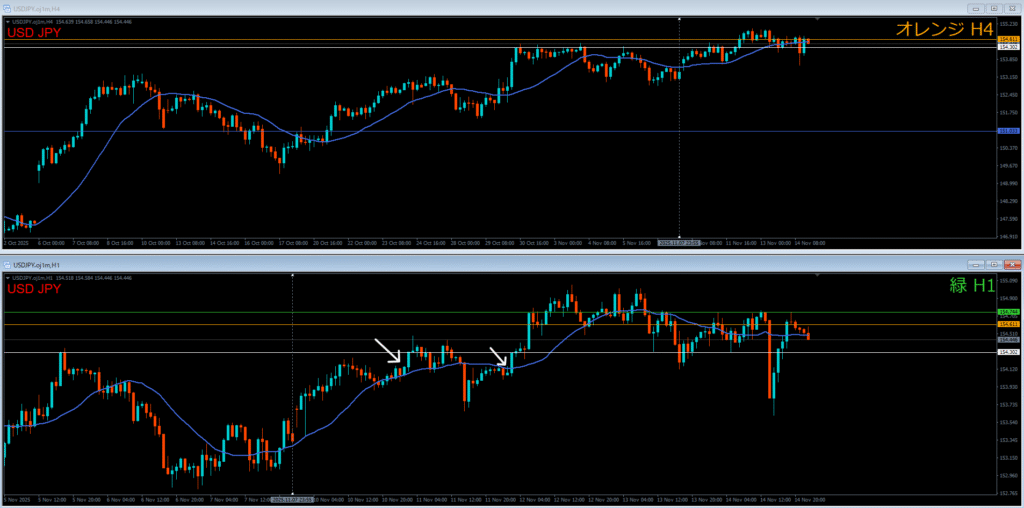Click the chart shift triangle on H1 chart
The width and height of the screenshot is (1024, 508).
(x=817, y=276)
